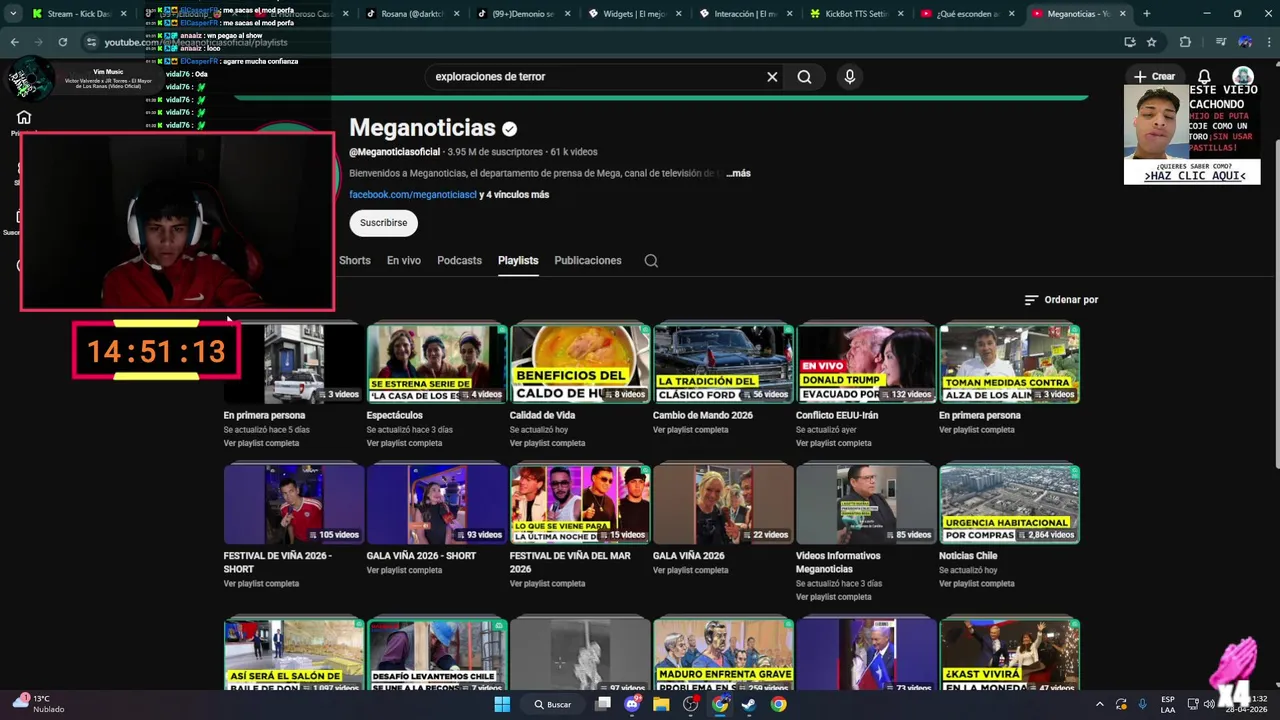Start voice search with microphone icon
Viewport: 1280px width, 720px height.
coord(850,77)
